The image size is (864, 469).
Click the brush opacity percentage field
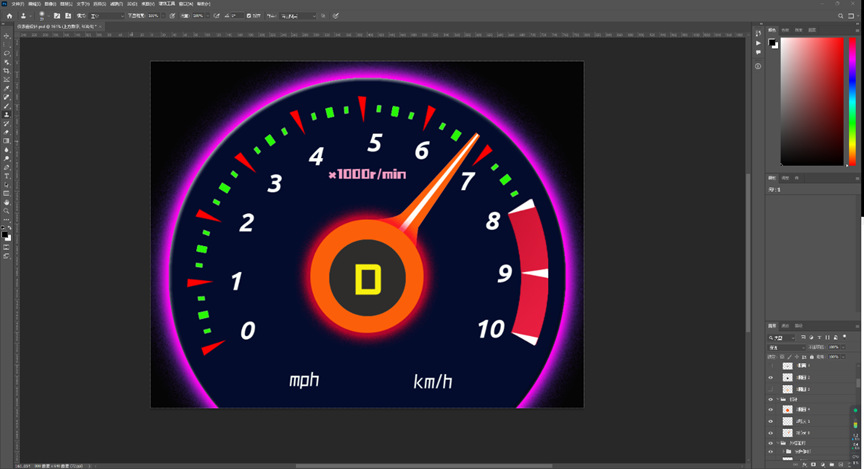[153, 16]
